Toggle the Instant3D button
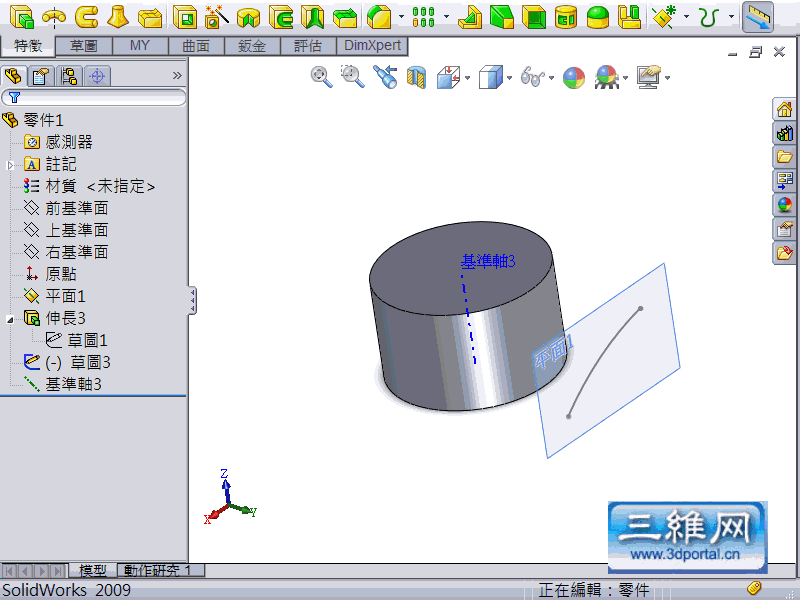 pos(757,17)
